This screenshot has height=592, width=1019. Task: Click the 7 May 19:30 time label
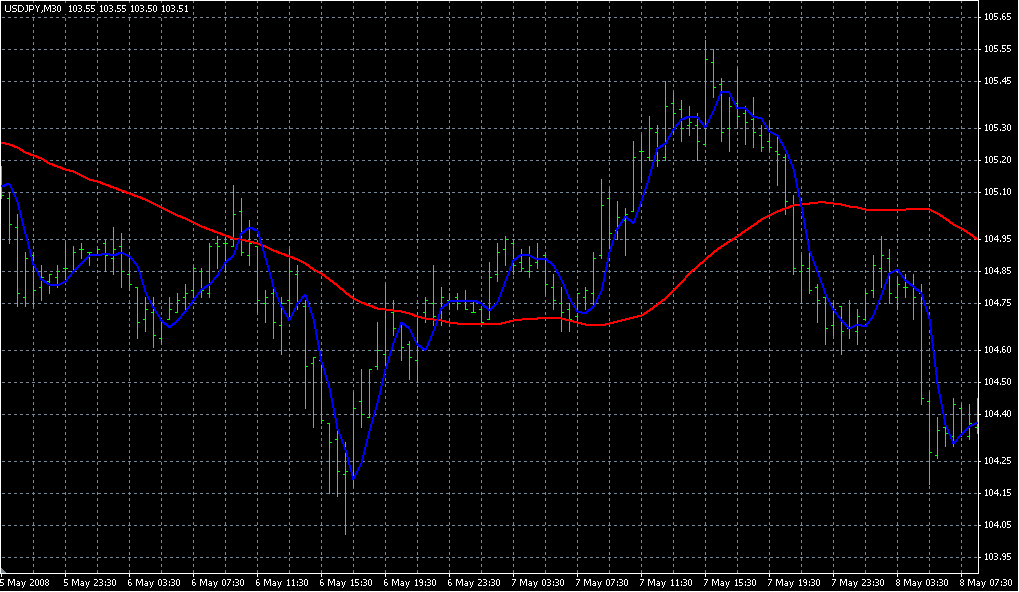pyautogui.click(x=794, y=583)
